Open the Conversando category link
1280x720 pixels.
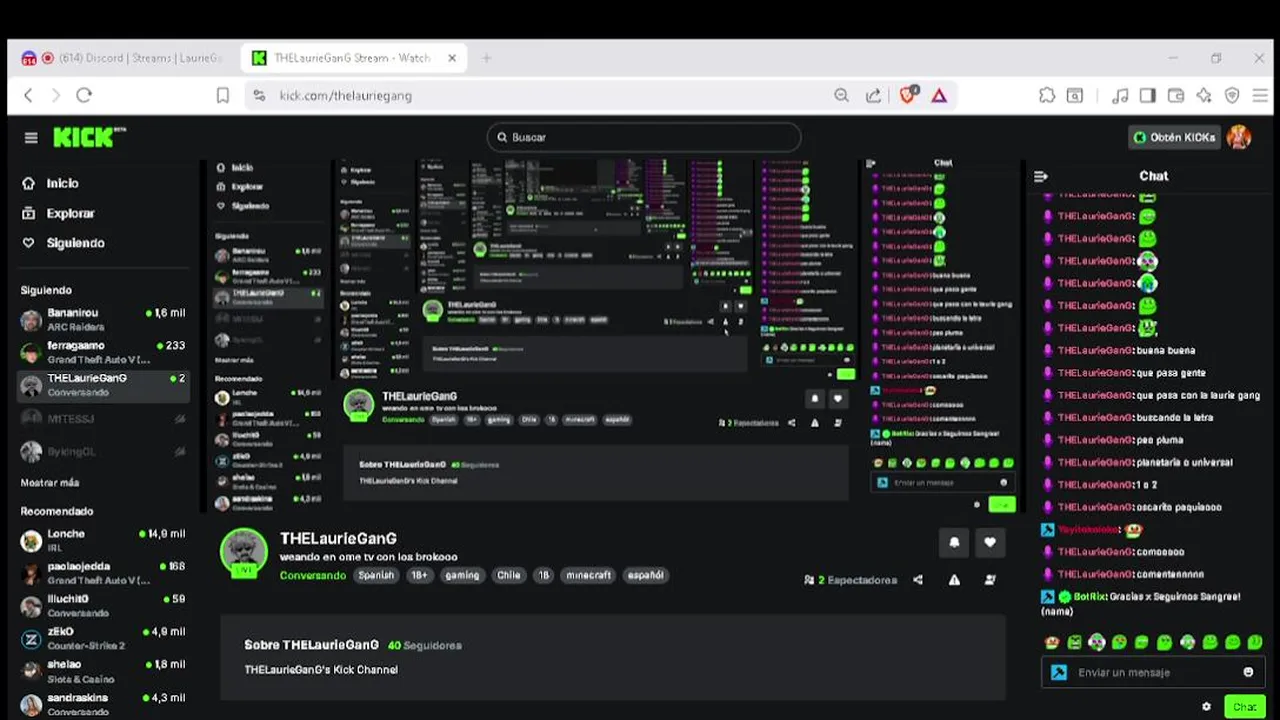[x=313, y=575]
